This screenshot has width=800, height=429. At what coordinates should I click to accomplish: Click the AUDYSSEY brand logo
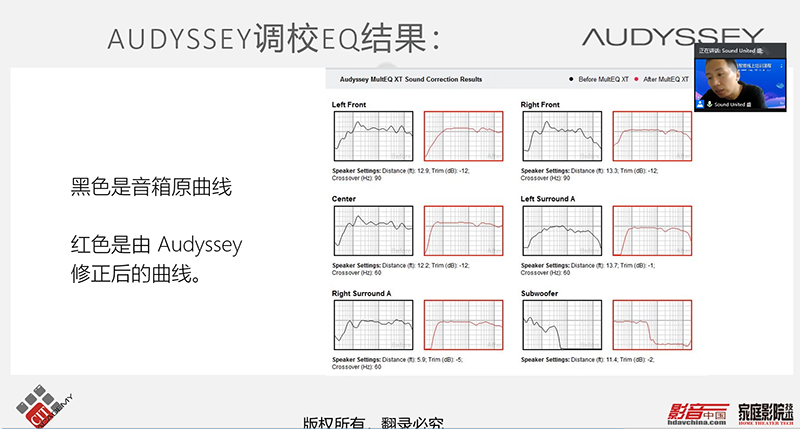672,37
